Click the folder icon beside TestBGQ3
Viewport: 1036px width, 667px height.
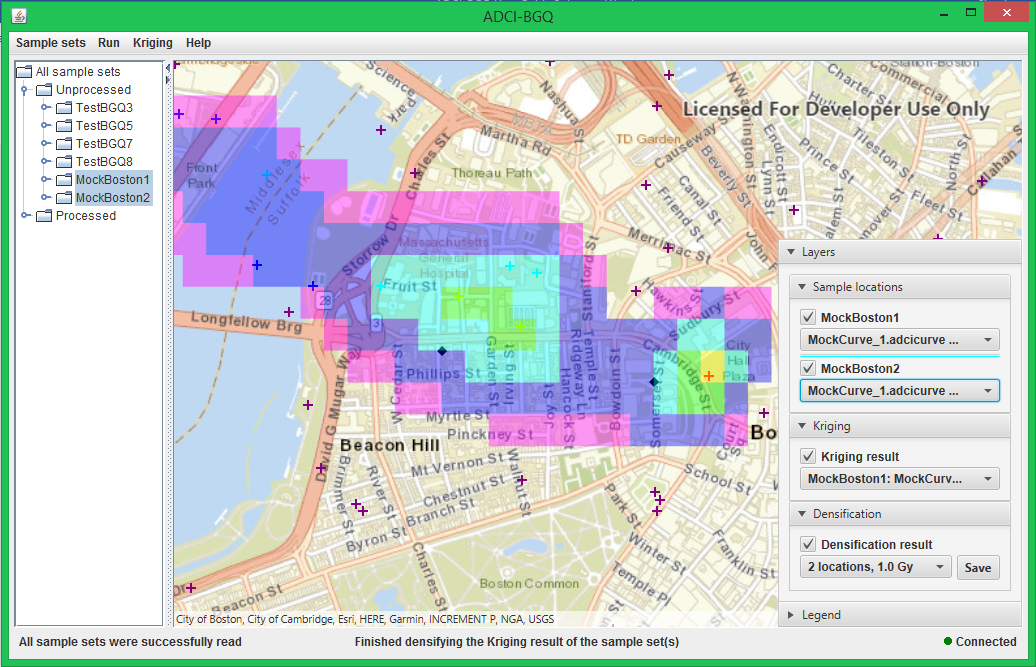[64, 108]
